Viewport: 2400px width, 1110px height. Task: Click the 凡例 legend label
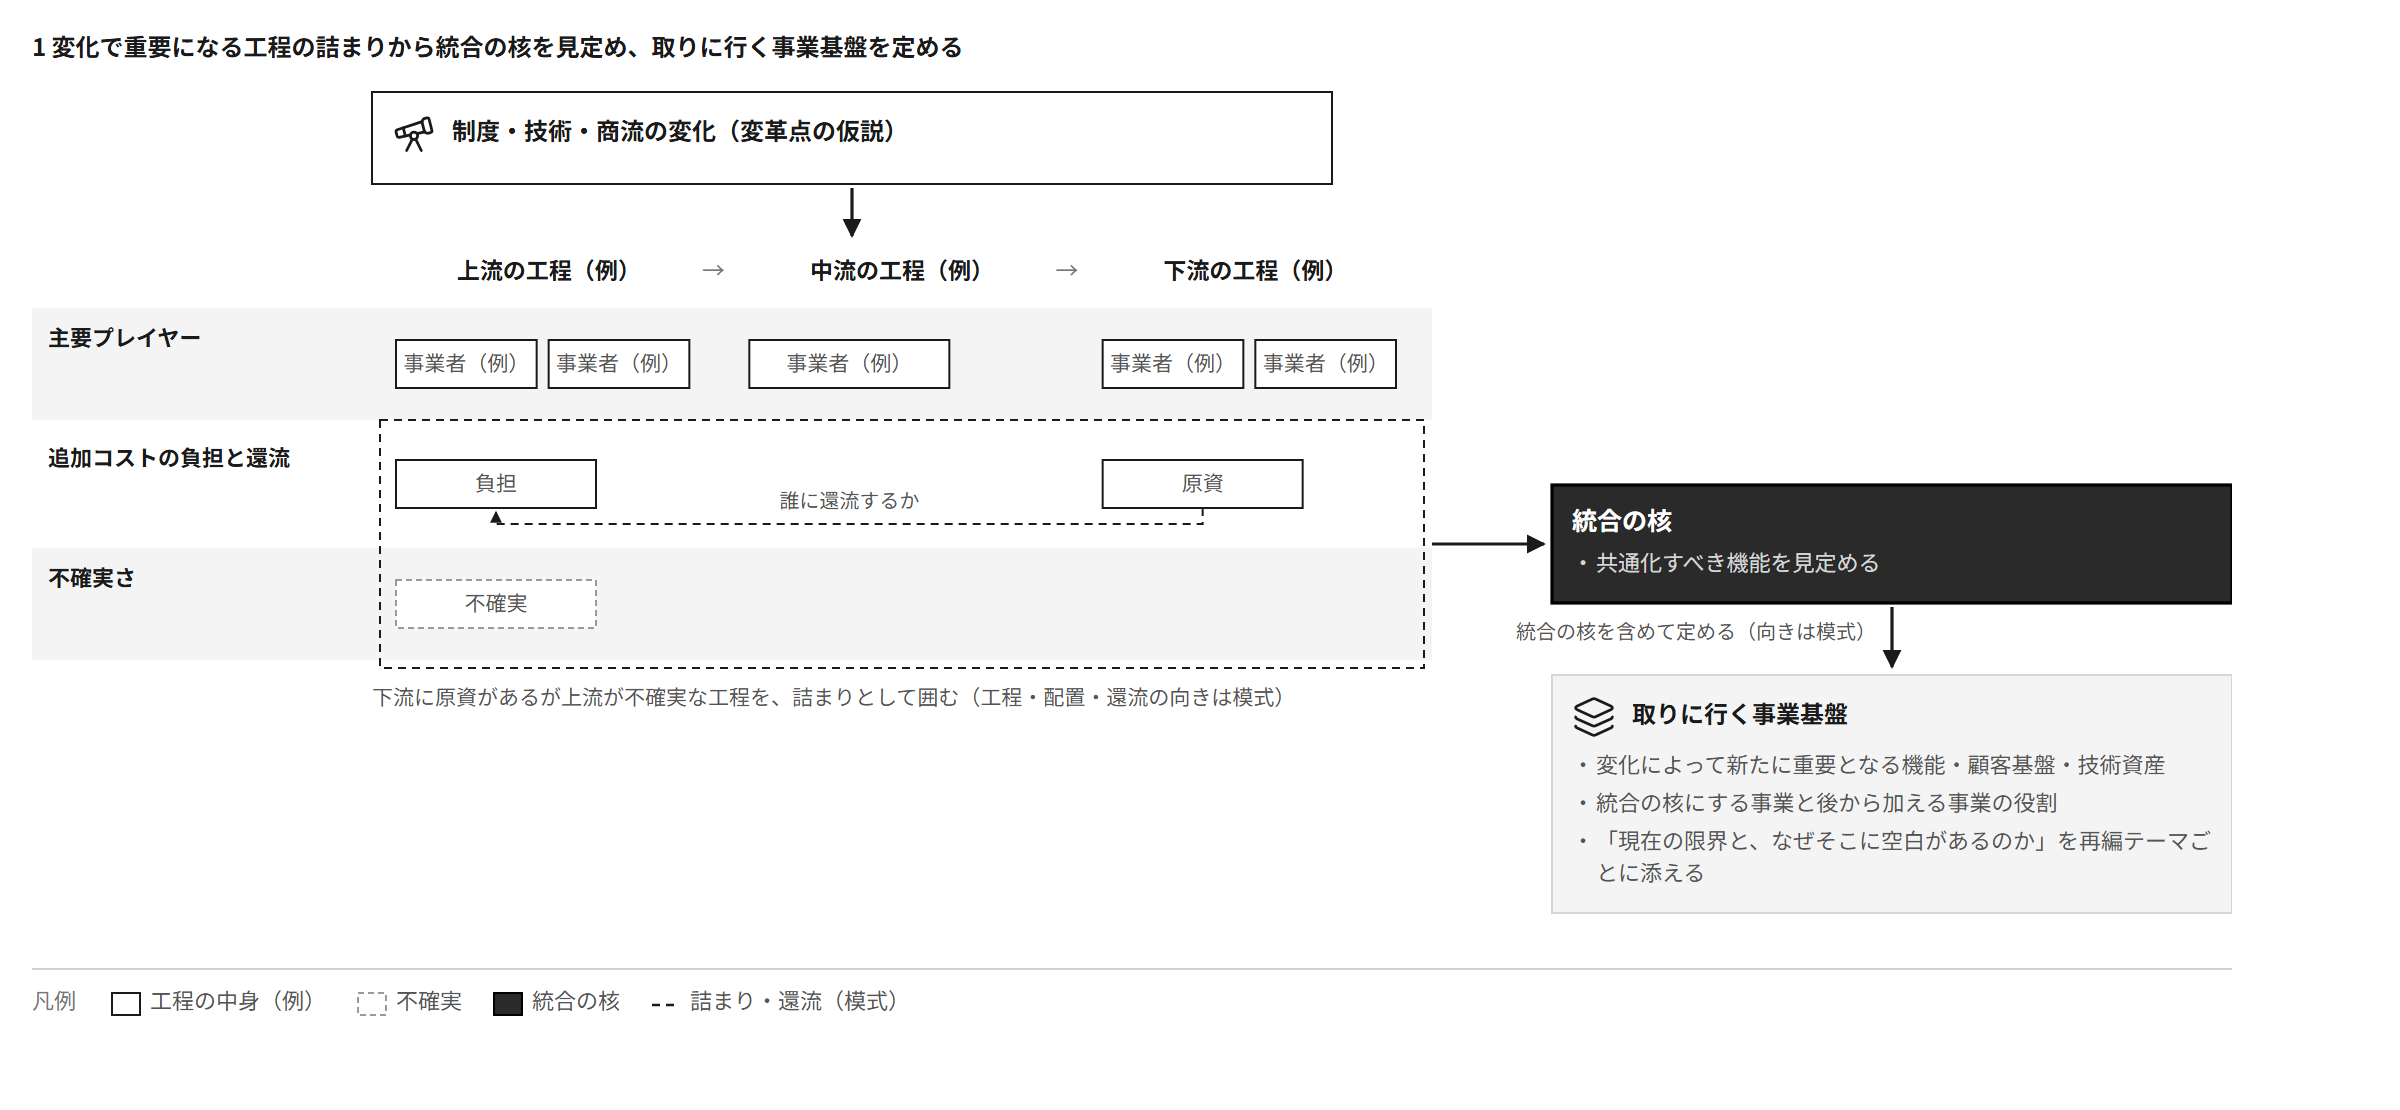coord(54,1002)
